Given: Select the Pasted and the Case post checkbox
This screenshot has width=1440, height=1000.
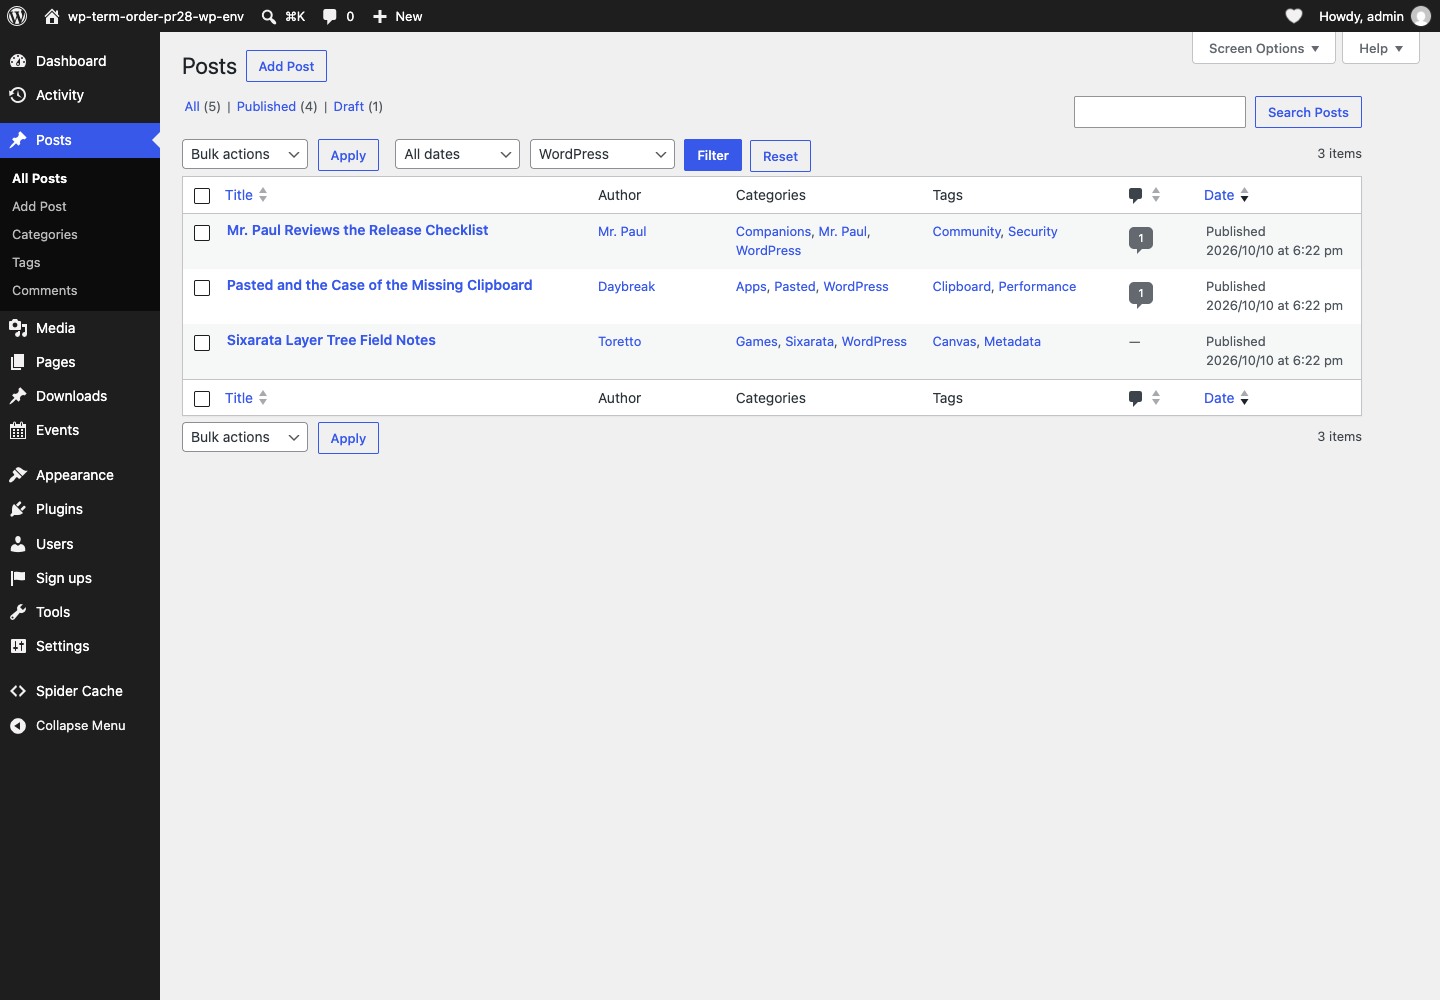Looking at the screenshot, I should pos(202,288).
